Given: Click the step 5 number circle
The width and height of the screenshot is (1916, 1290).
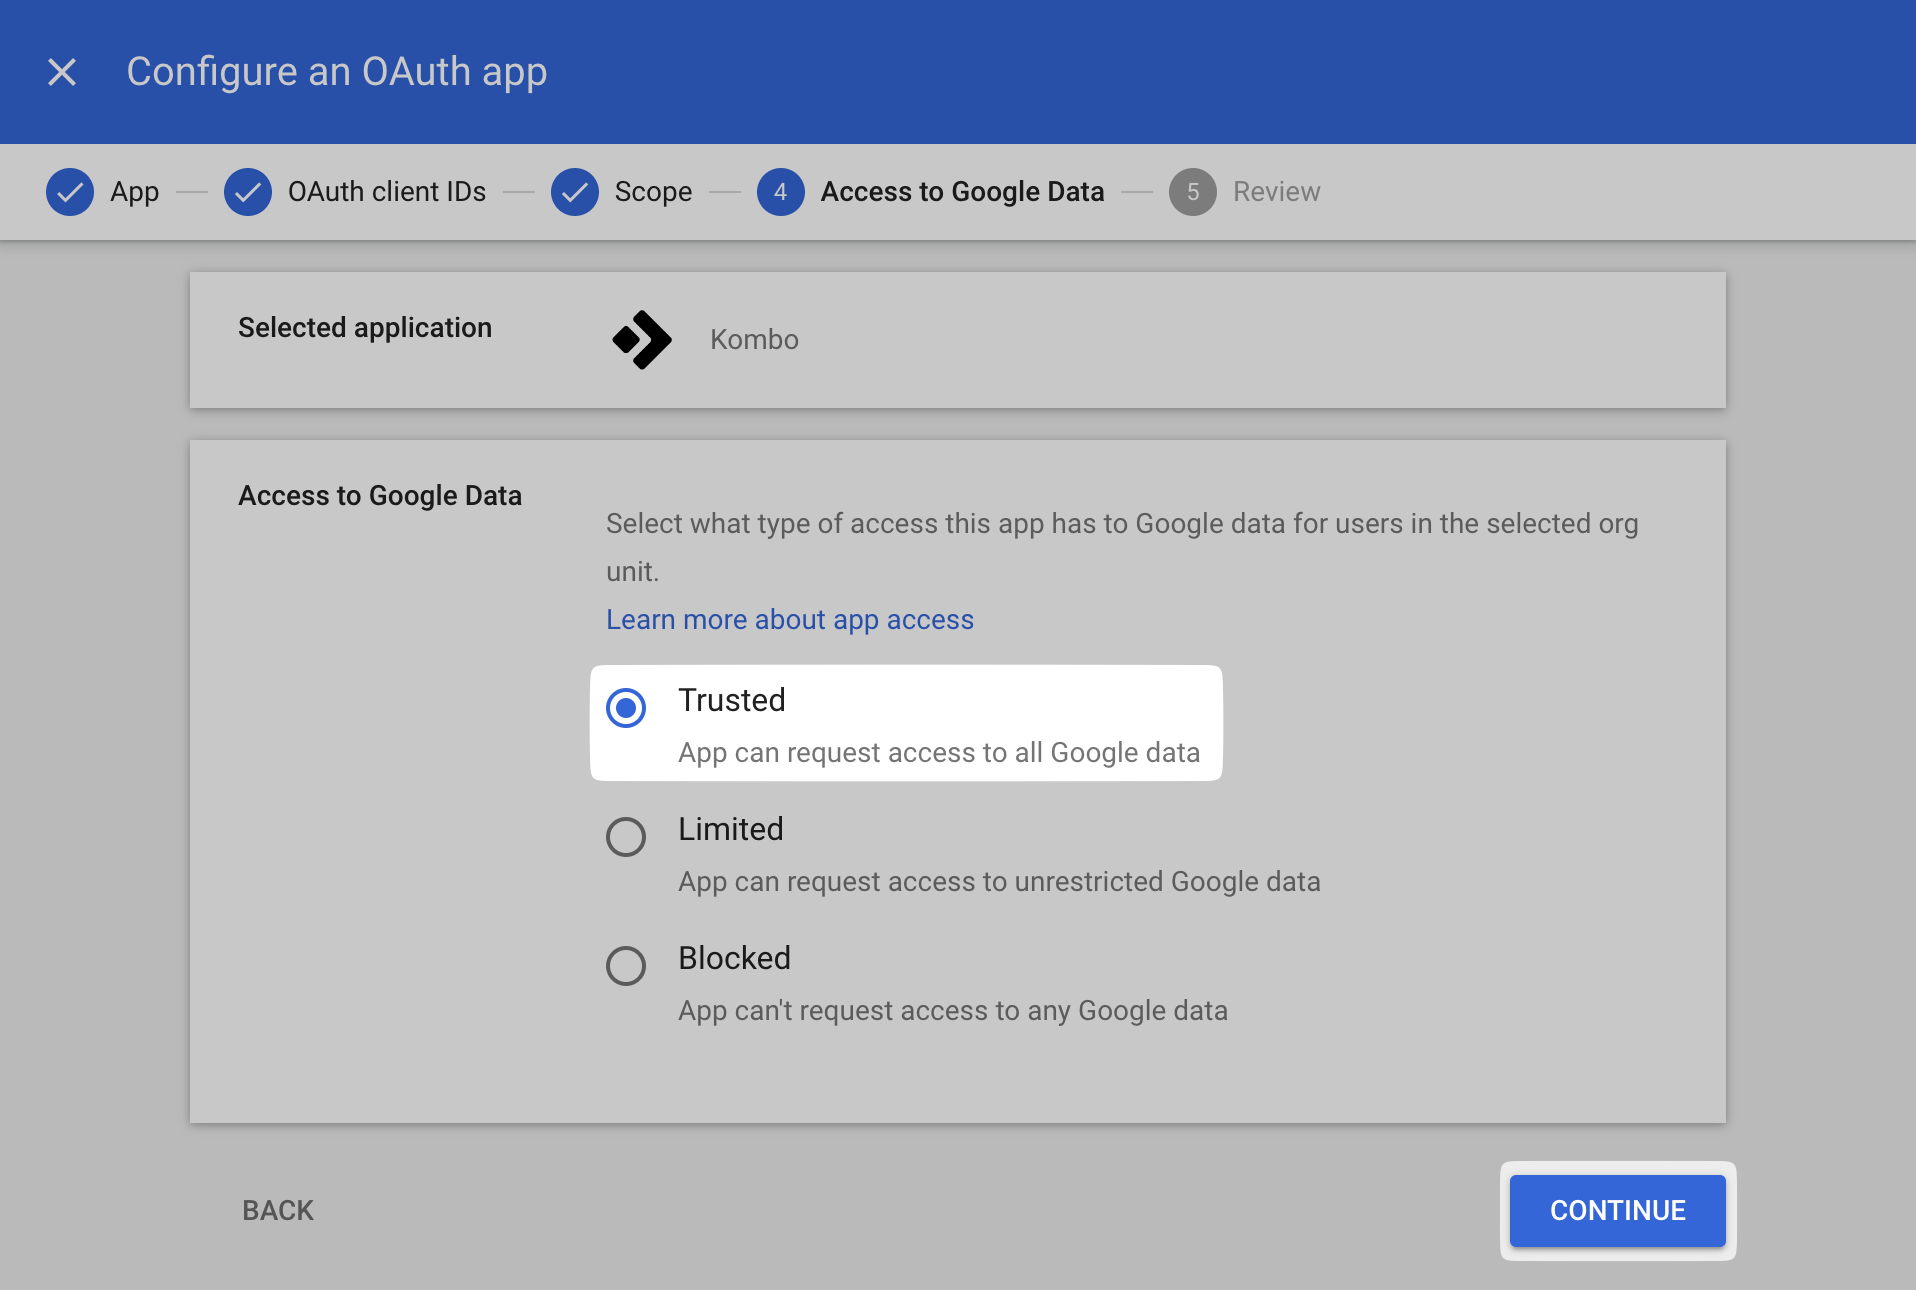Looking at the screenshot, I should point(1192,192).
